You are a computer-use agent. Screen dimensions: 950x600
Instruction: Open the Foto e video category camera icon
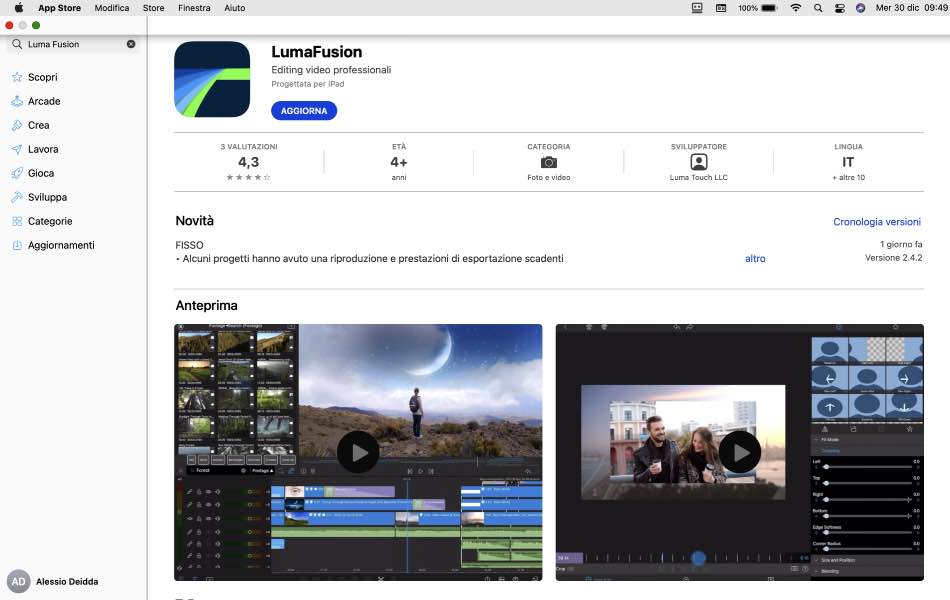[x=549, y=162]
